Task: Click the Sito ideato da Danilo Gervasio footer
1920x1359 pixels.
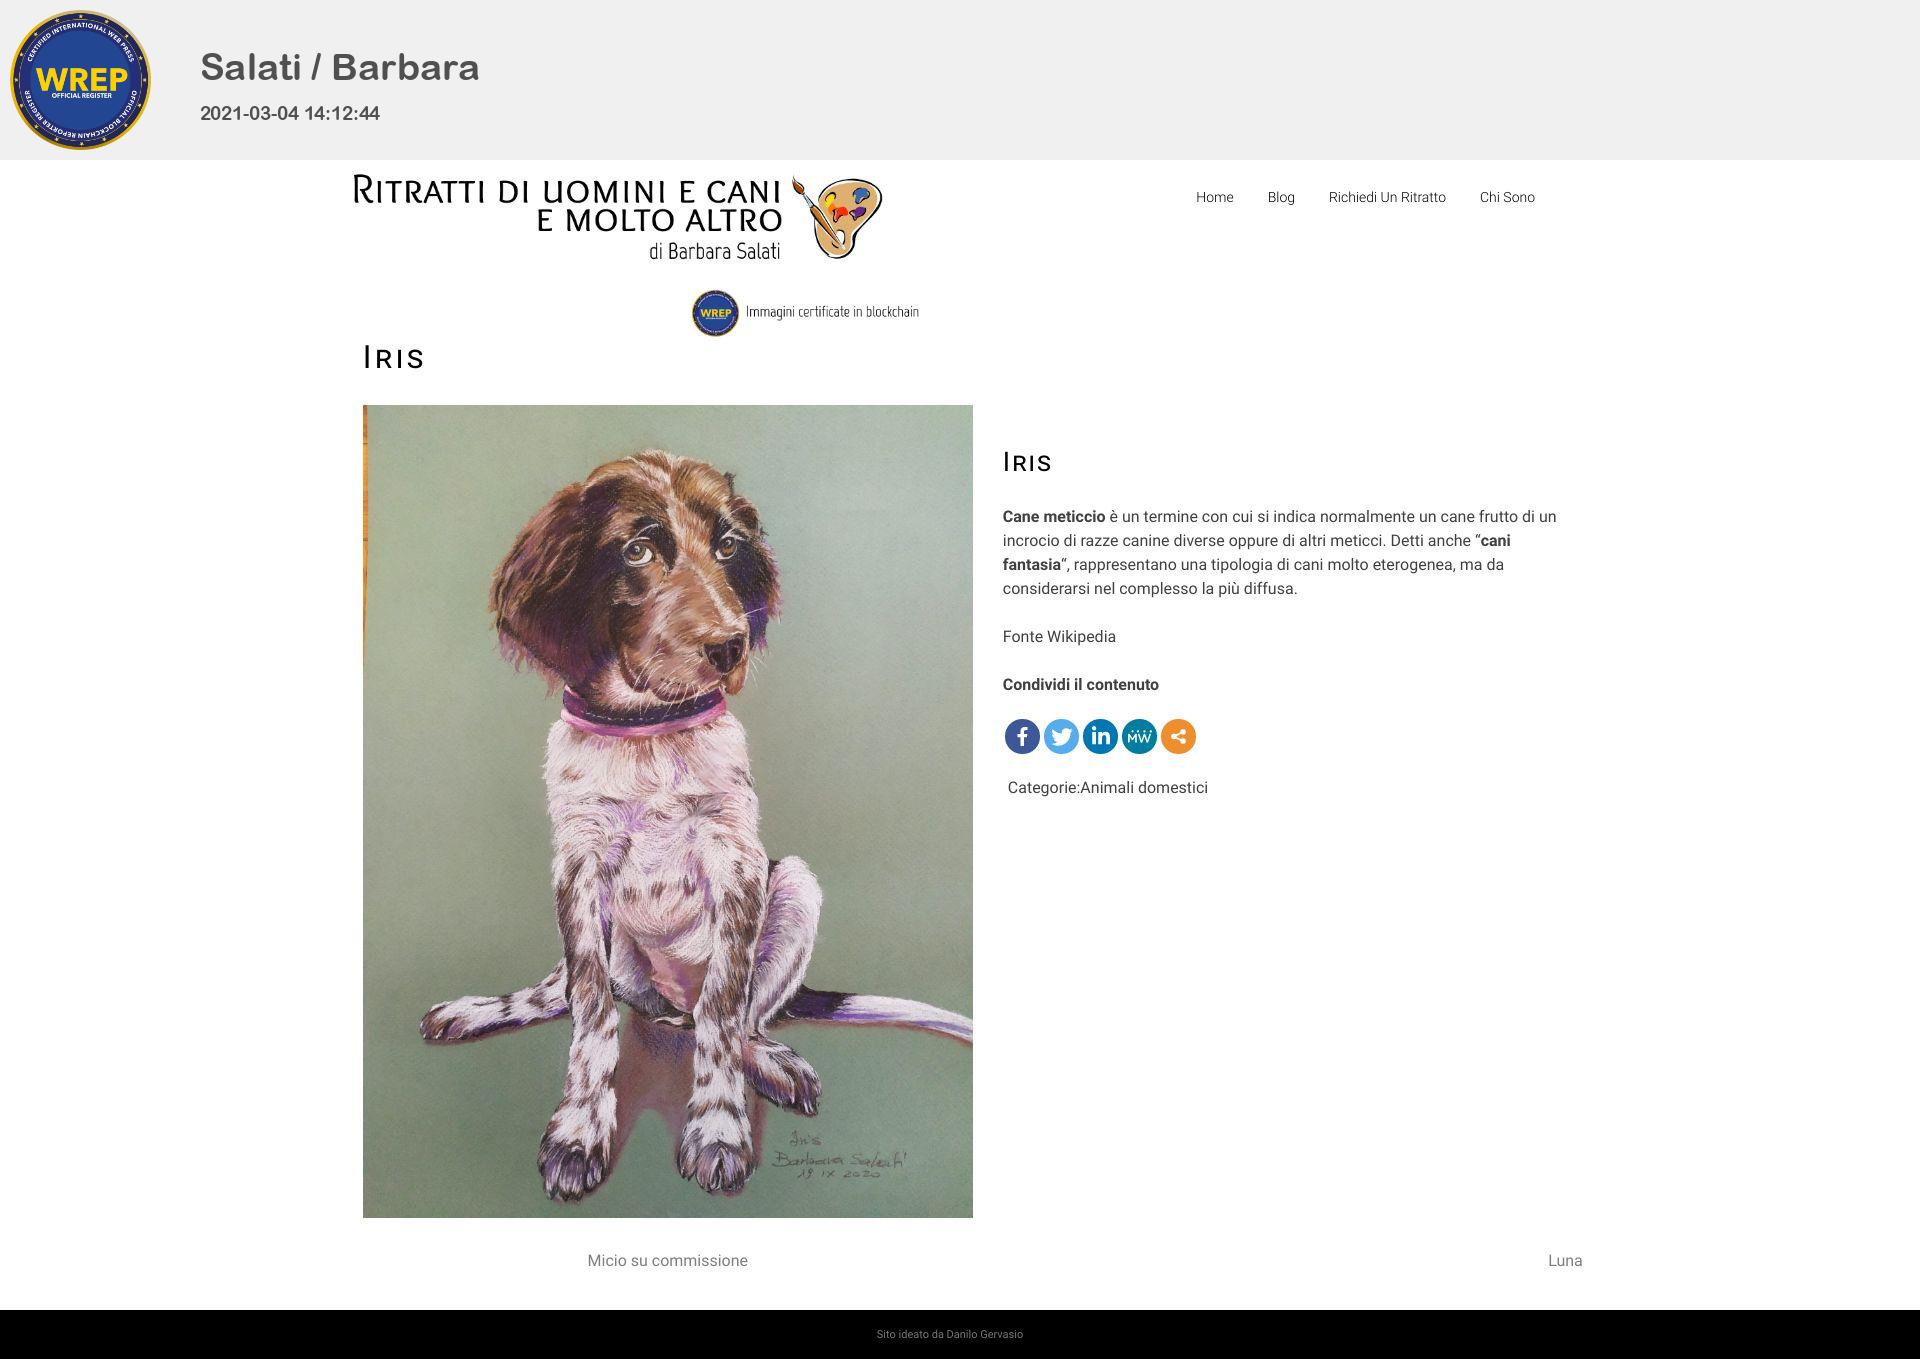Action: pyautogui.click(x=950, y=1334)
